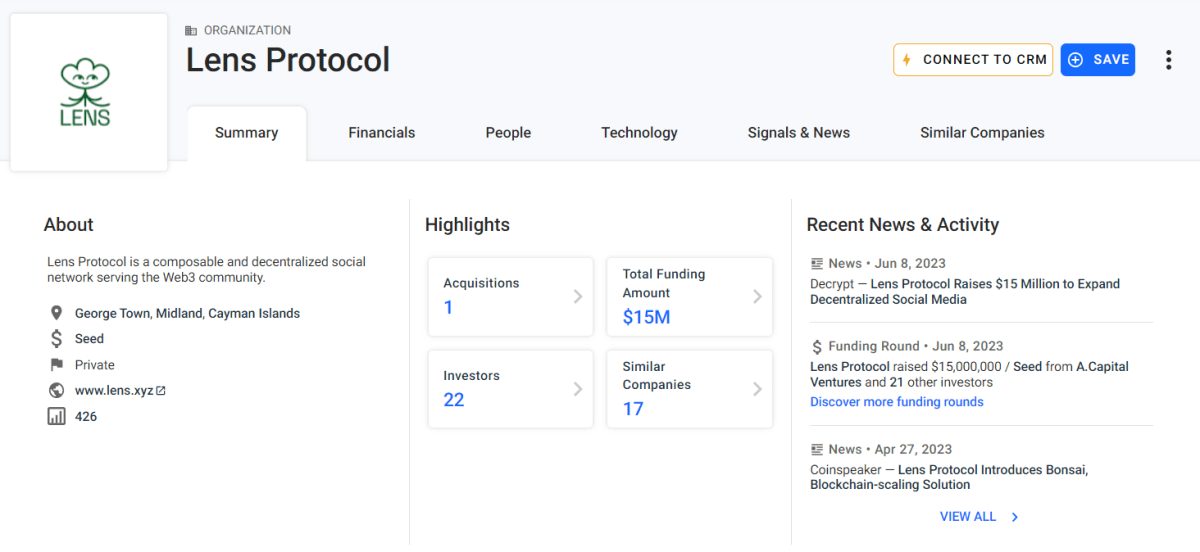This screenshot has height=552, width=1200.
Task: Expand the Investors highlight card chevron
Action: tap(578, 389)
